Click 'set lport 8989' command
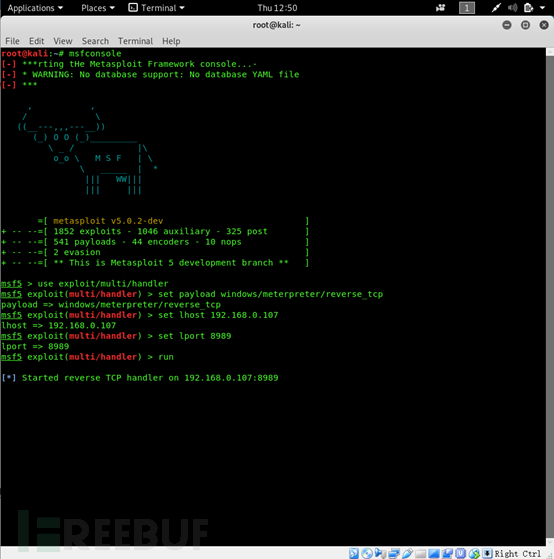This screenshot has width=554, height=559. point(195,336)
